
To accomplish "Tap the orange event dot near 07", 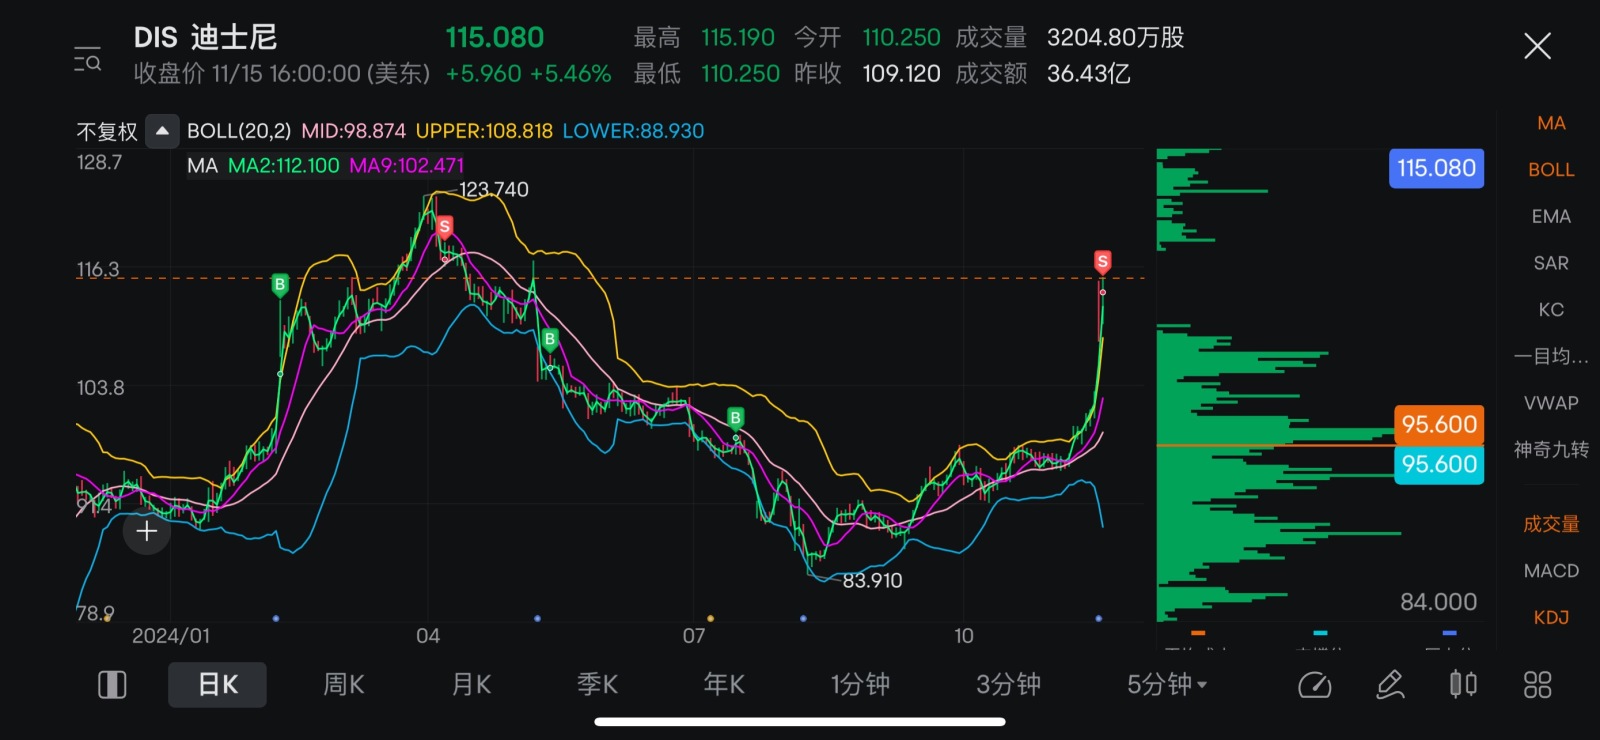I will [x=710, y=619].
